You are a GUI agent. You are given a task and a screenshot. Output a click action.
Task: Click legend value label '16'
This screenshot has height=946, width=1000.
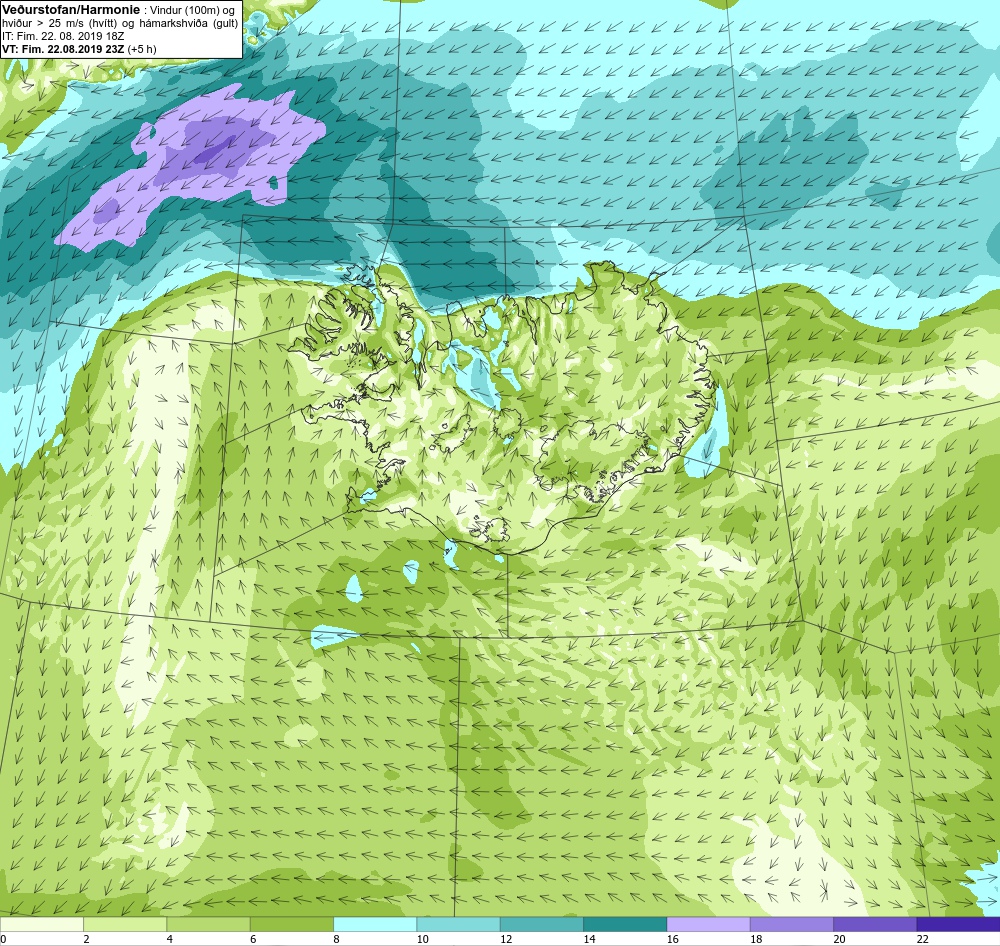tap(673, 939)
